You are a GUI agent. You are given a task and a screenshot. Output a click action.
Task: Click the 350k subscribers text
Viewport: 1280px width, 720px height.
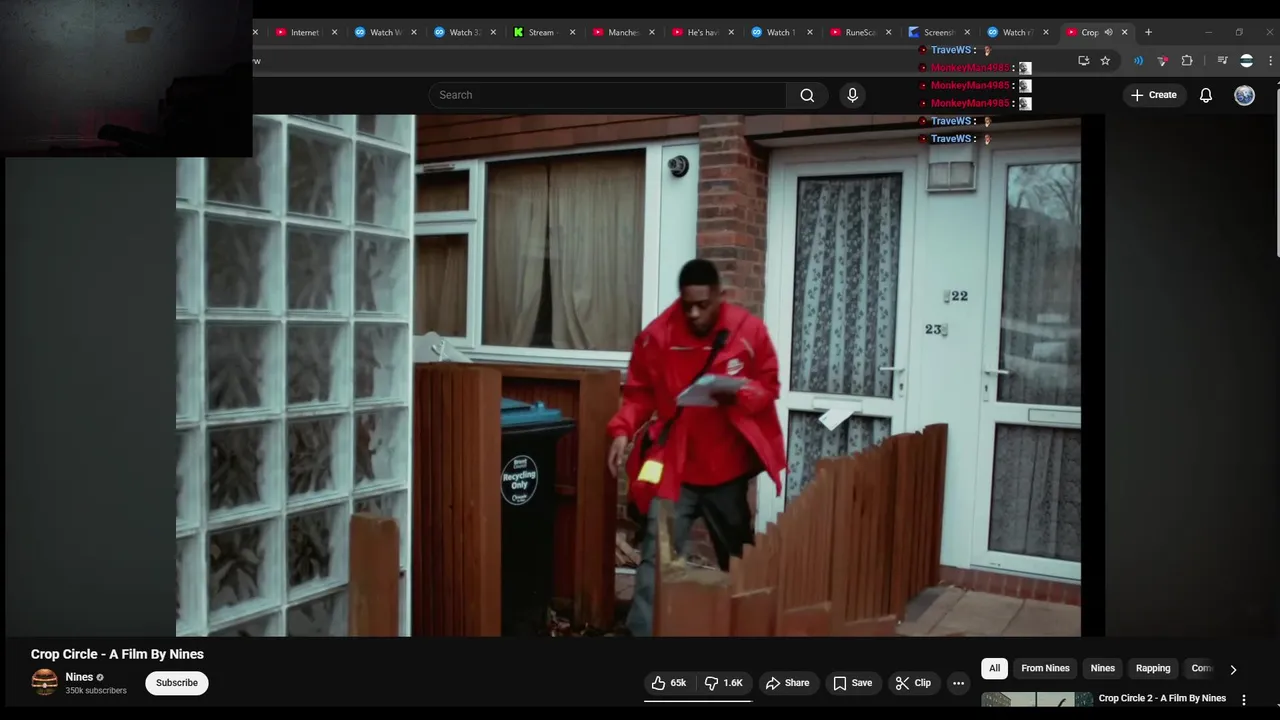point(96,691)
